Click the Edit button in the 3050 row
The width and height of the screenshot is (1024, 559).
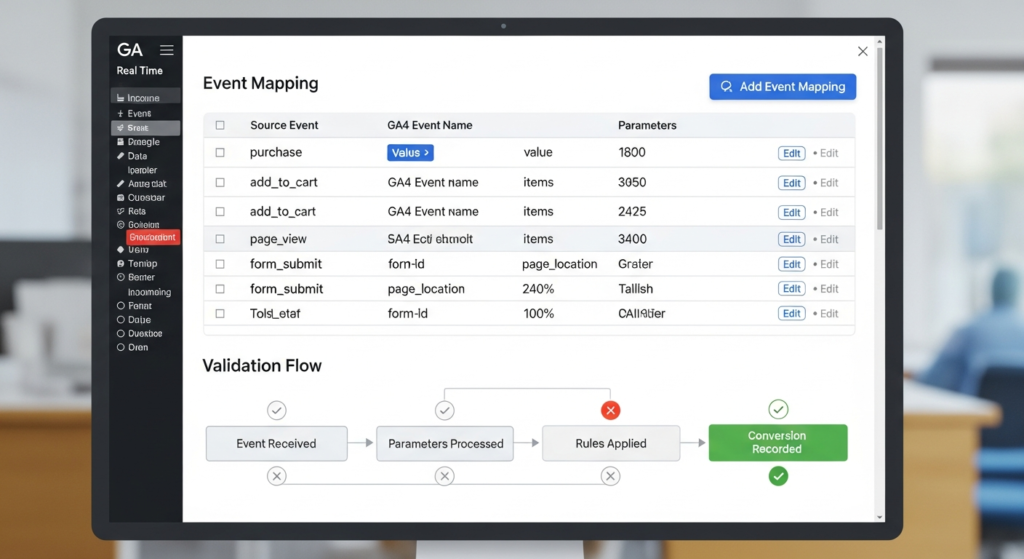tap(792, 183)
